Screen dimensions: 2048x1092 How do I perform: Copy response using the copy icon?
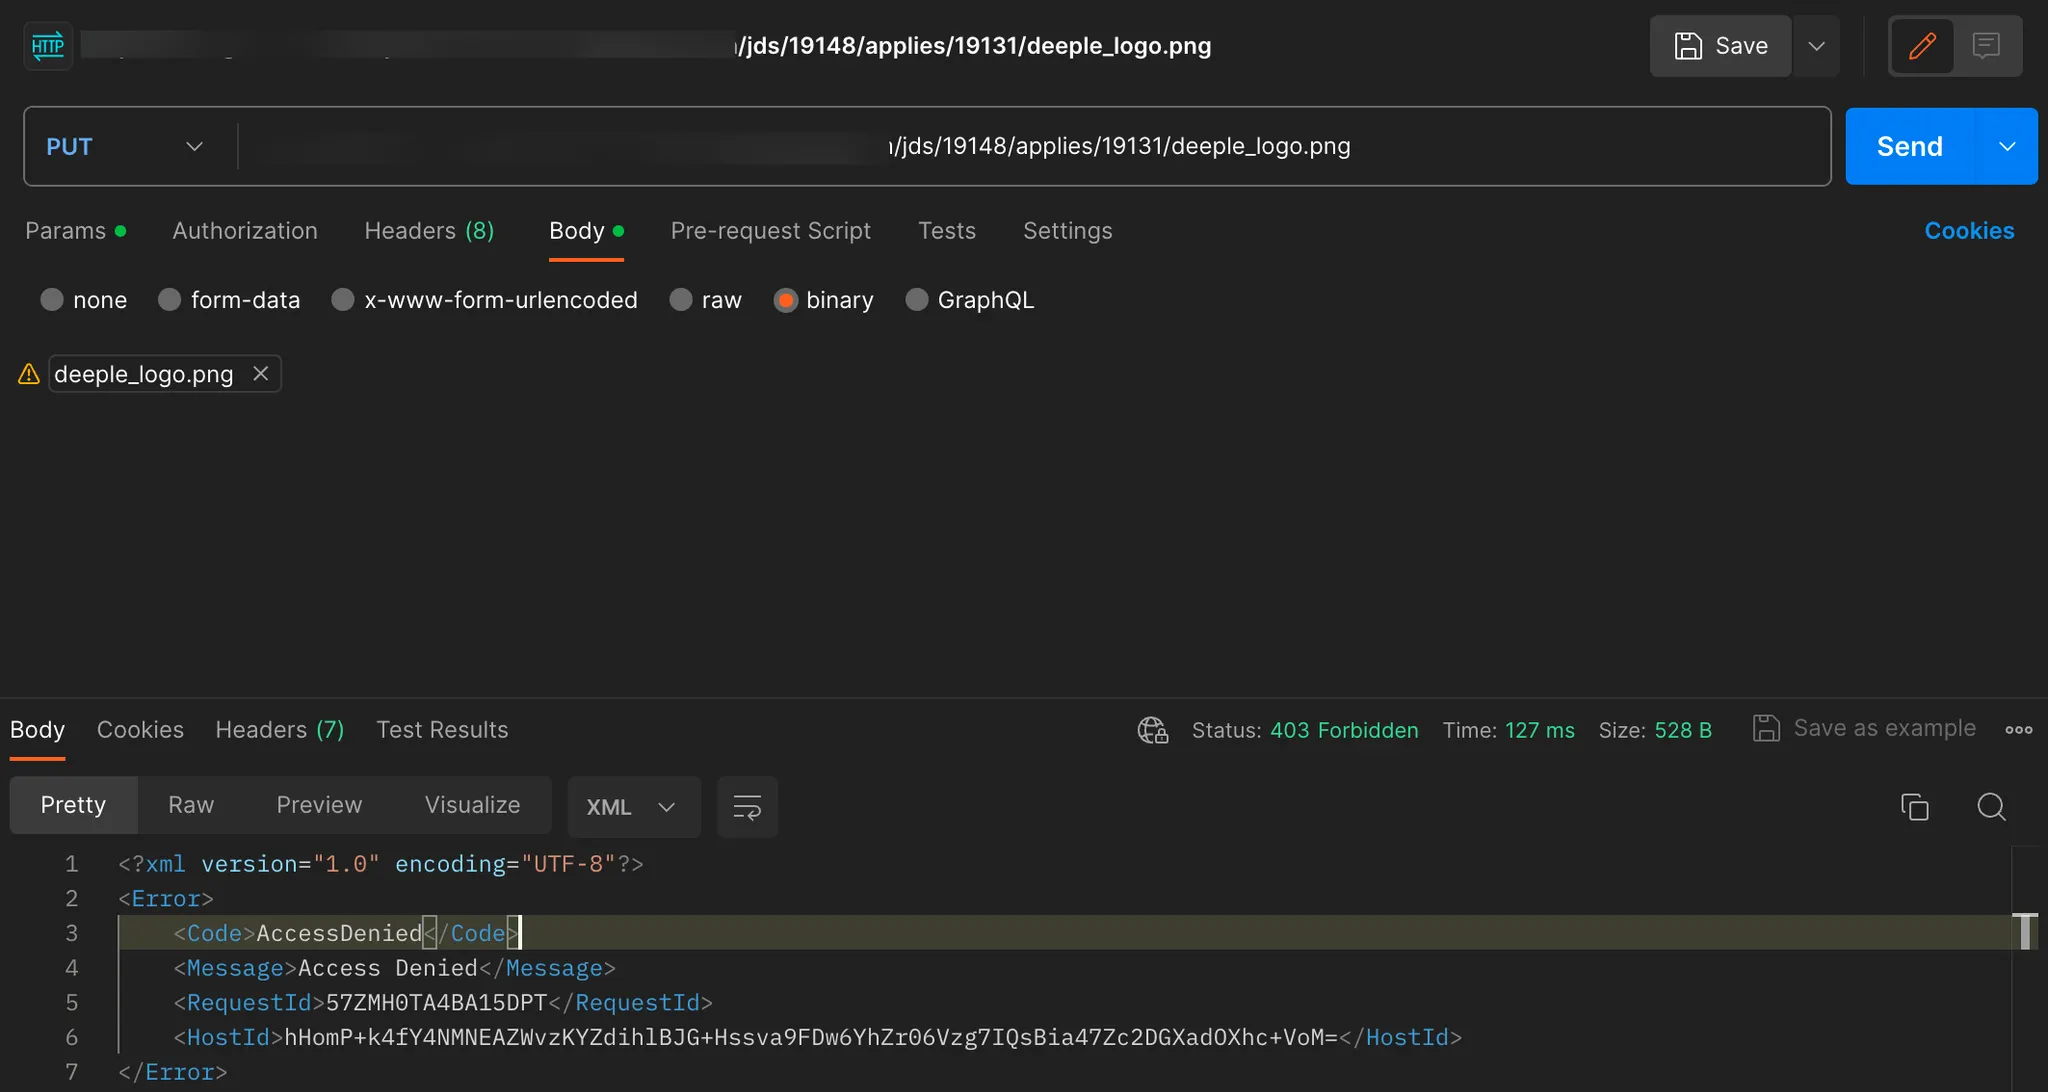tap(1914, 807)
